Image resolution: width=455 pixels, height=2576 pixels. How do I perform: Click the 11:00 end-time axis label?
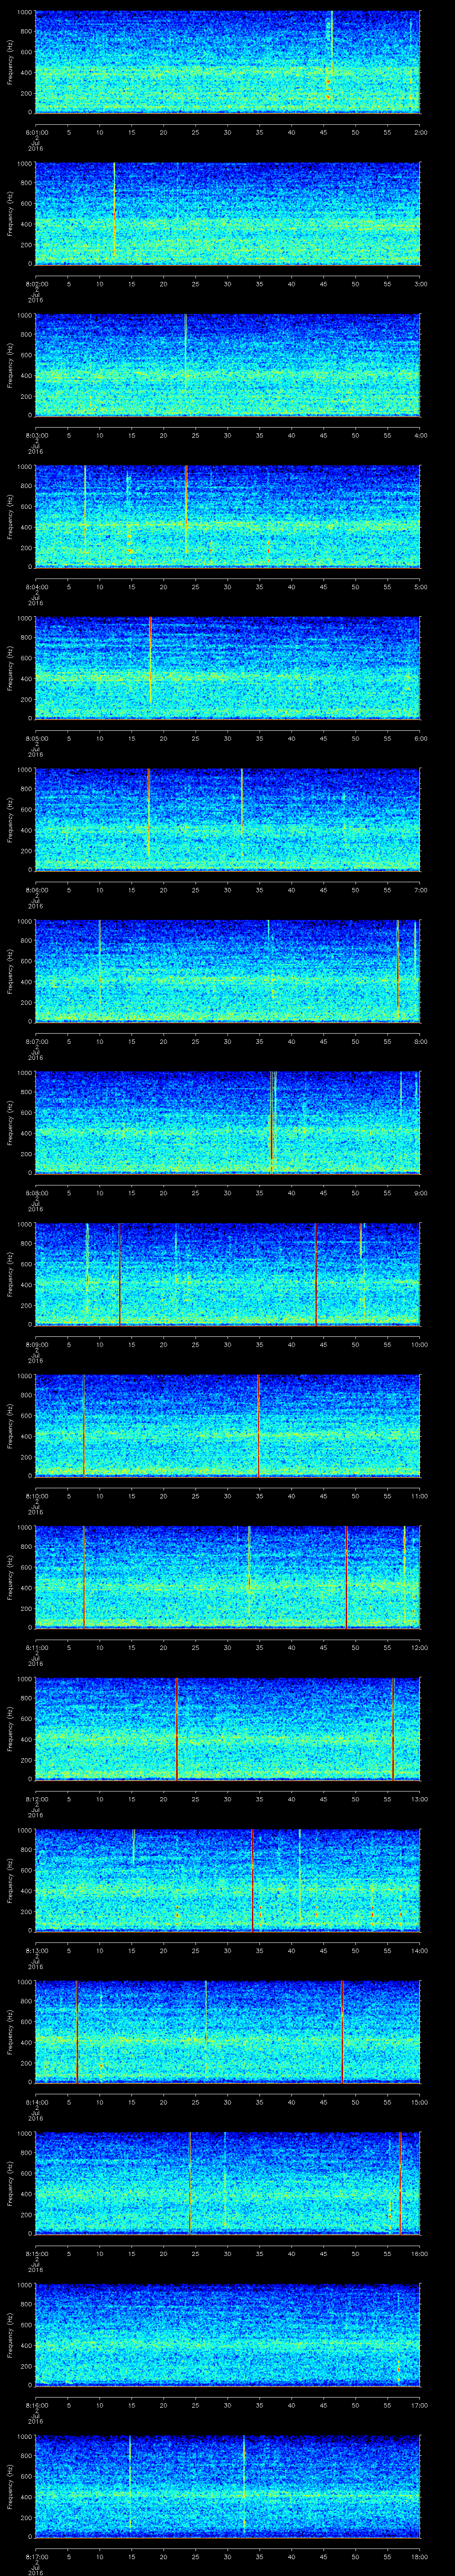419,1496
